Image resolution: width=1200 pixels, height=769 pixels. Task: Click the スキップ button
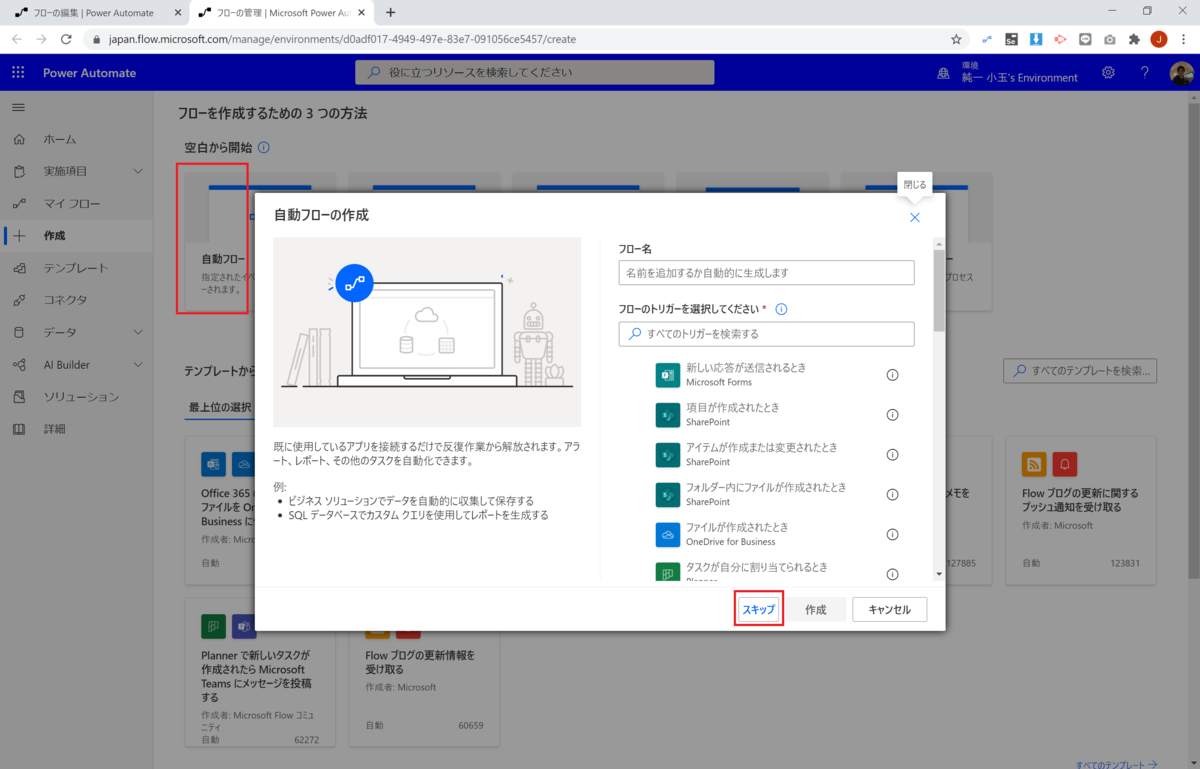pyautogui.click(x=758, y=608)
